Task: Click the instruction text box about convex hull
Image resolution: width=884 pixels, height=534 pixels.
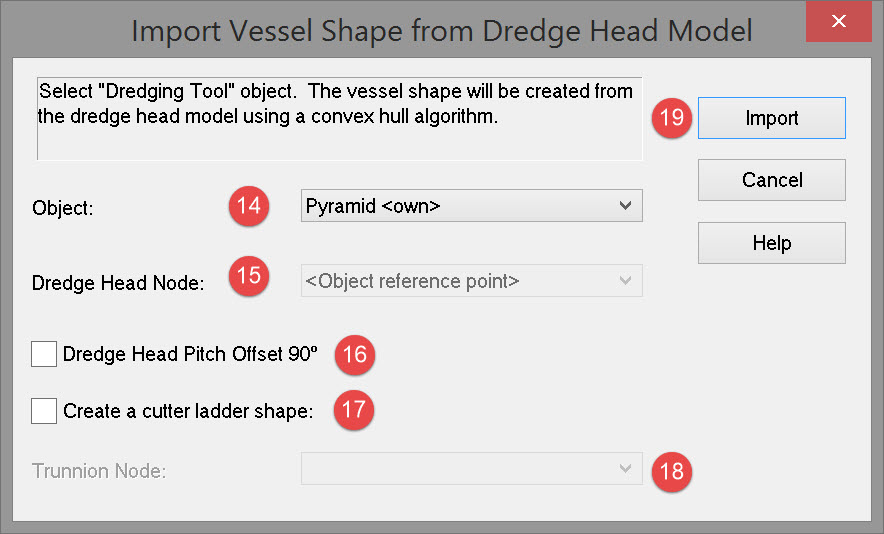Action: click(x=339, y=118)
